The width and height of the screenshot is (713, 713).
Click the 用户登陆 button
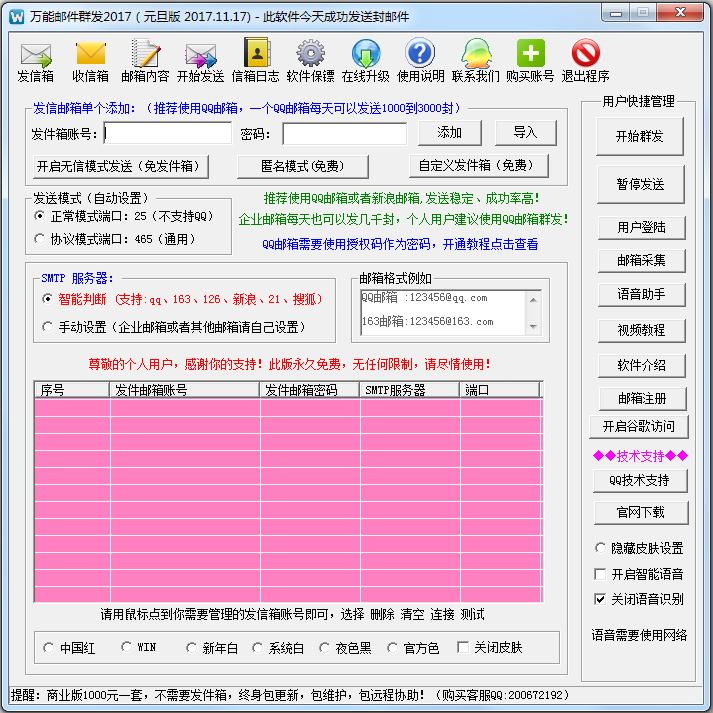[641, 227]
